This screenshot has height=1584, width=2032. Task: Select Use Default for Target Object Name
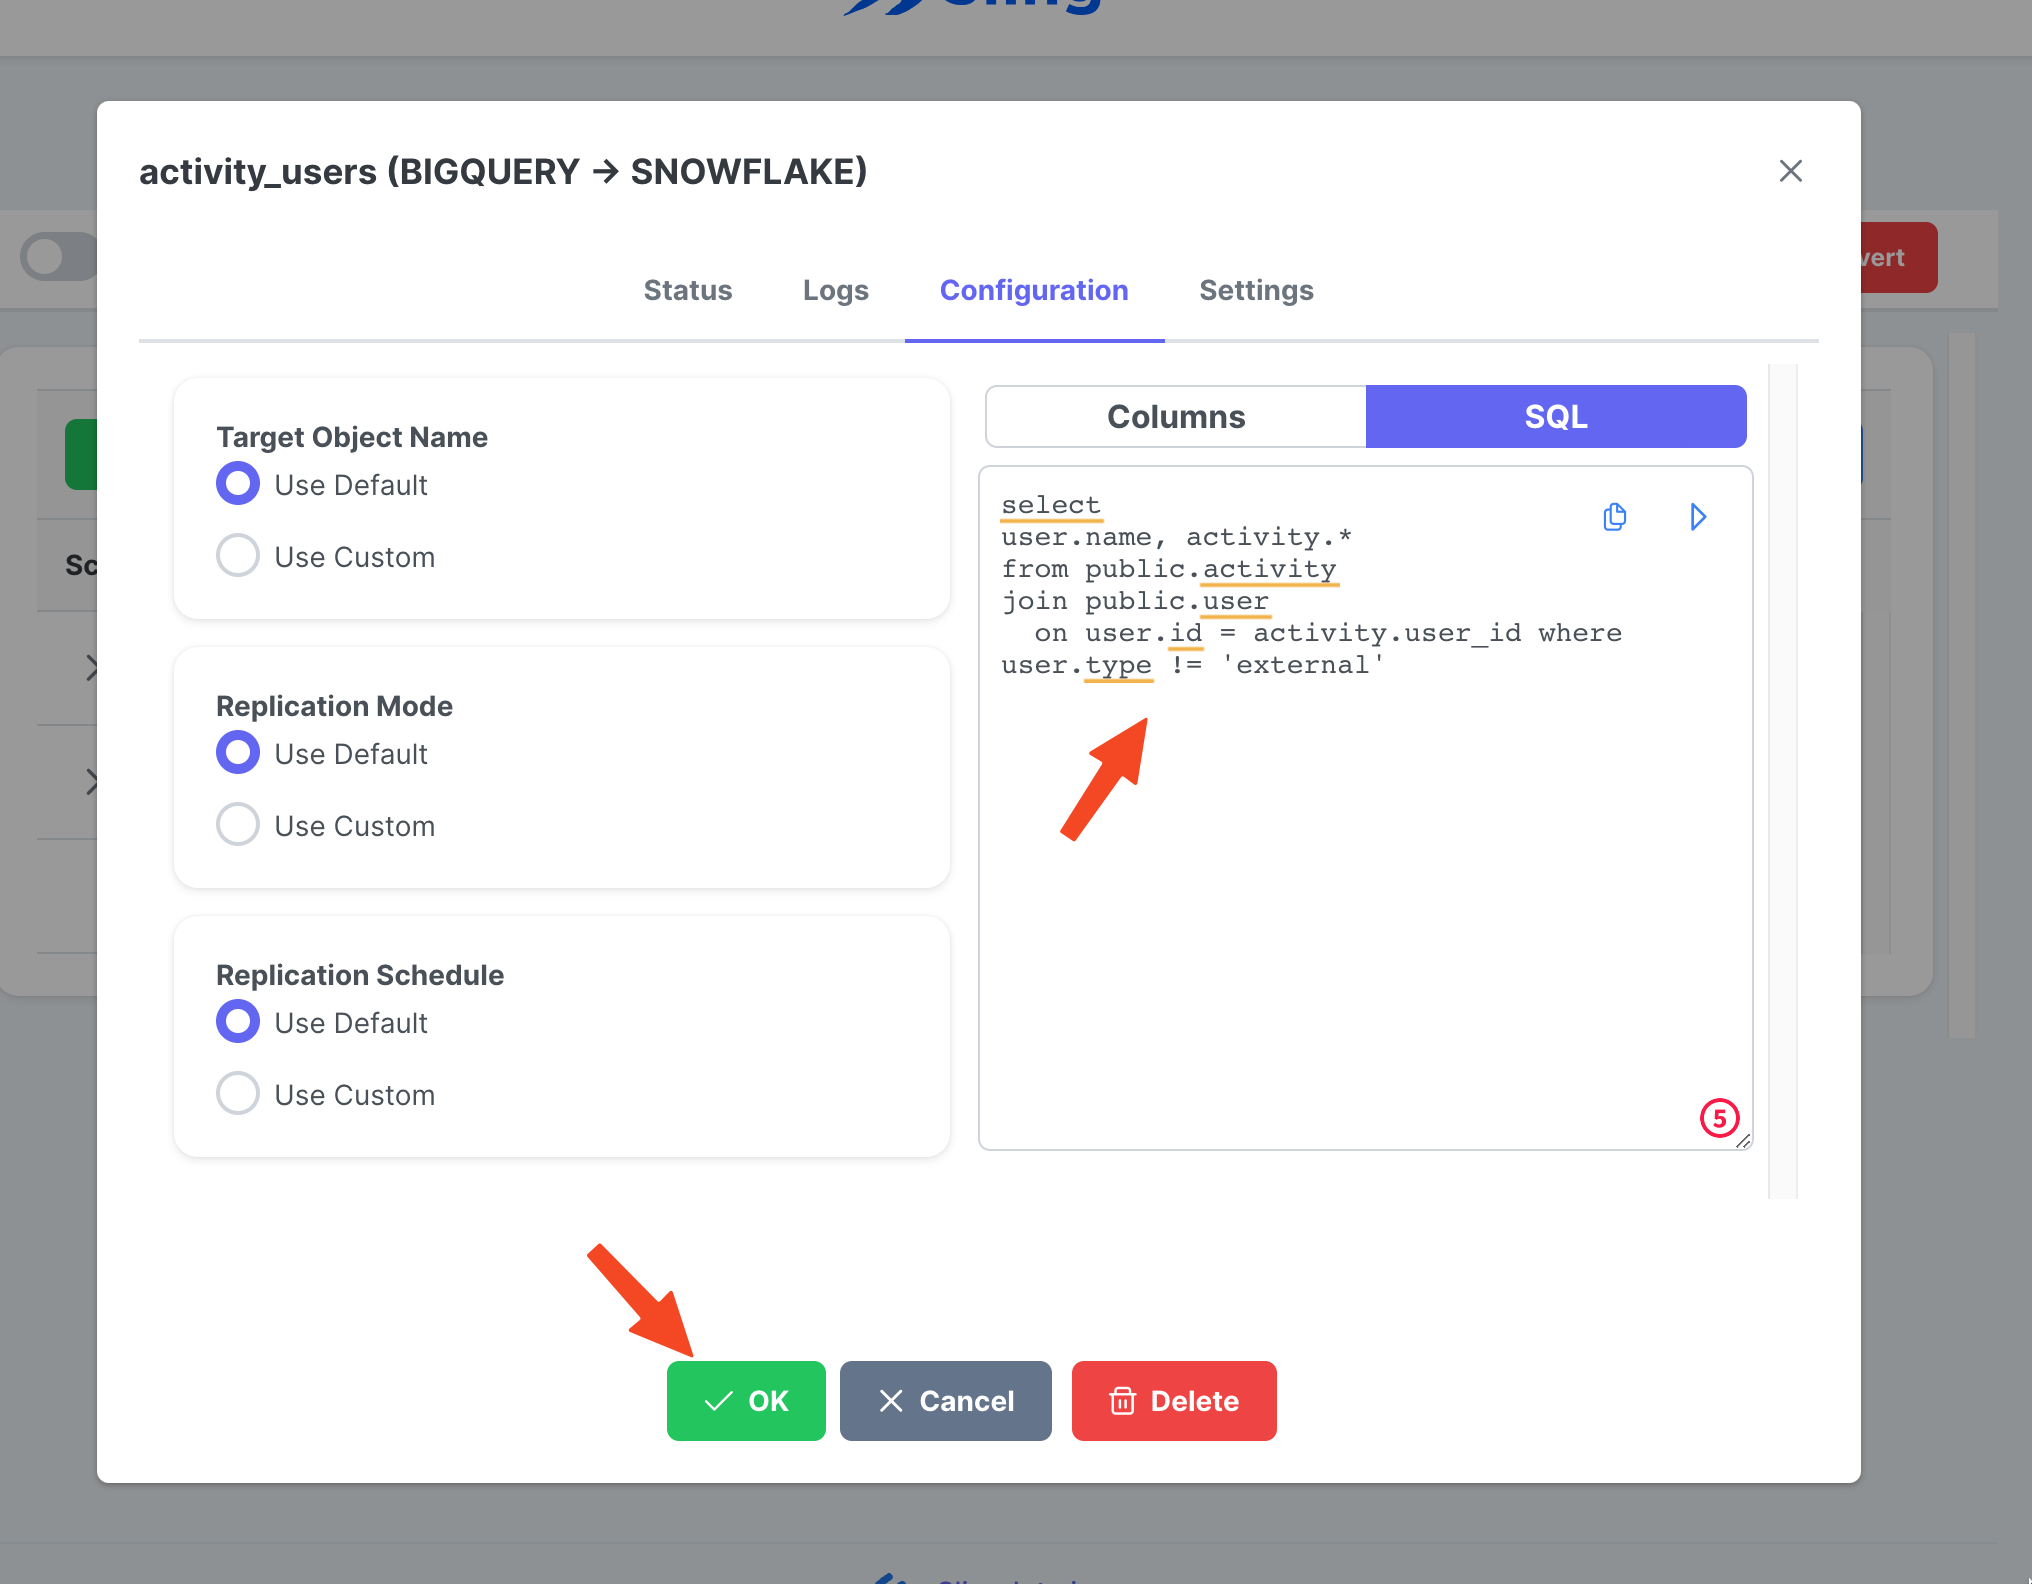[x=238, y=484]
